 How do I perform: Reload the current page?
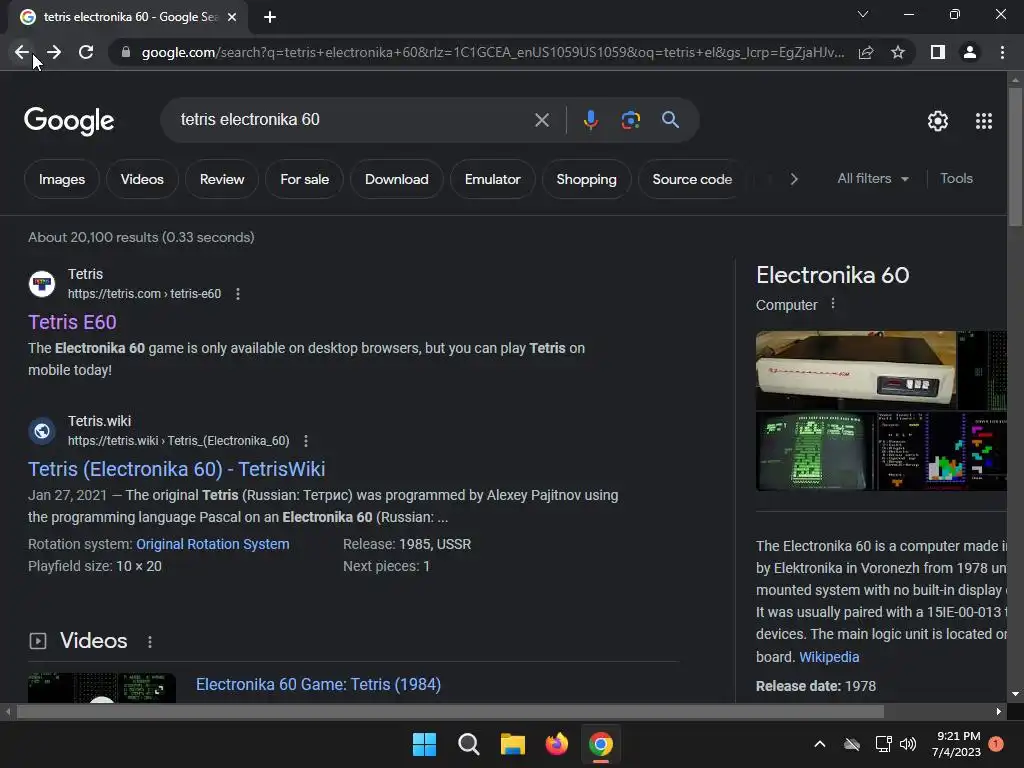[86, 52]
